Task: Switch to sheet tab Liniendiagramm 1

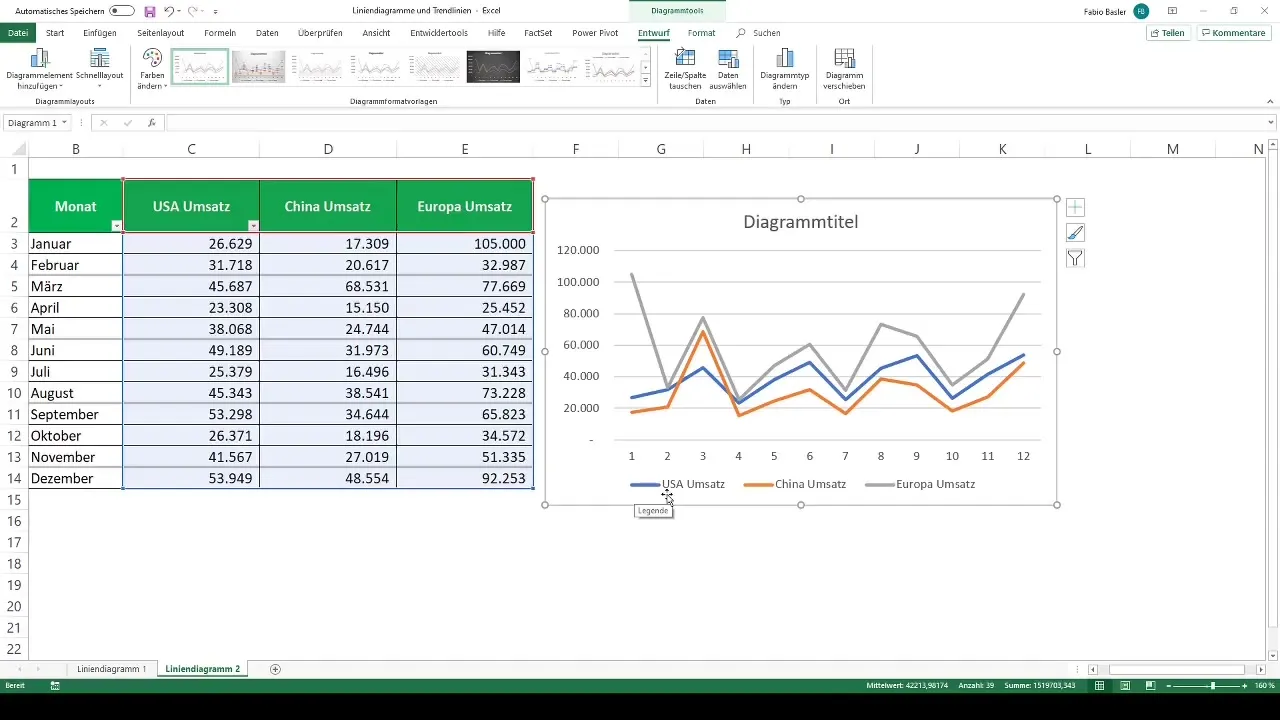Action: pyautogui.click(x=112, y=668)
